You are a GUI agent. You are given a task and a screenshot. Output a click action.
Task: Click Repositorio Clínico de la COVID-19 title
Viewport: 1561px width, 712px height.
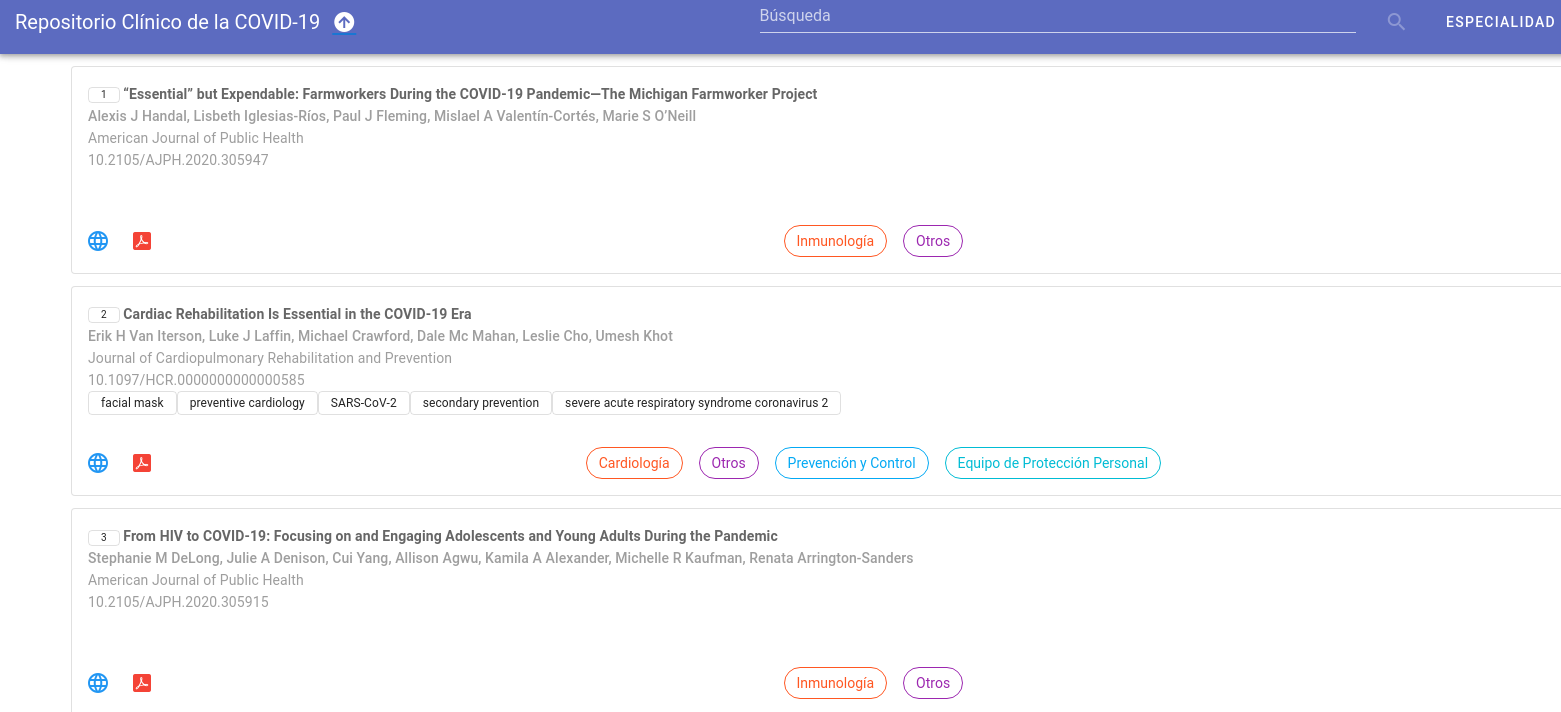[167, 22]
